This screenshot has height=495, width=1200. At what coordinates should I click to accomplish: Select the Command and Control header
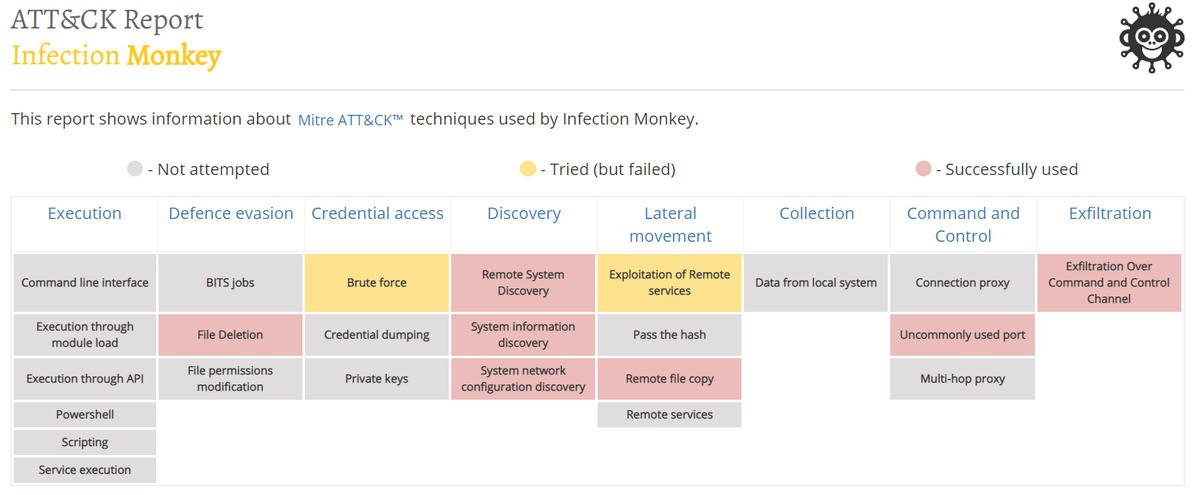click(963, 224)
